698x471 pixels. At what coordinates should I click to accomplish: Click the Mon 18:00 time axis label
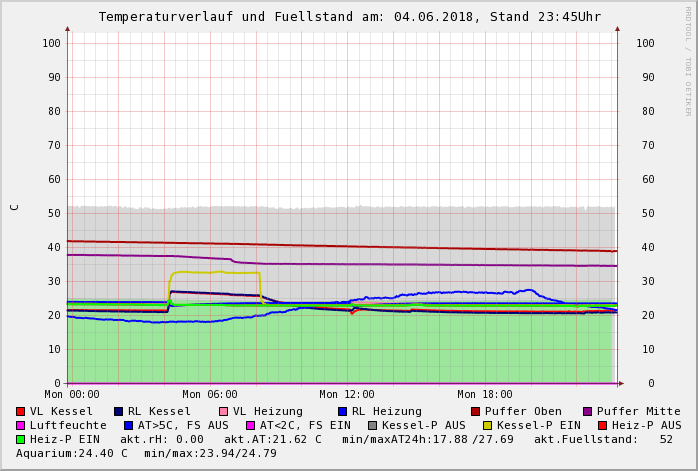click(x=485, y=395)
